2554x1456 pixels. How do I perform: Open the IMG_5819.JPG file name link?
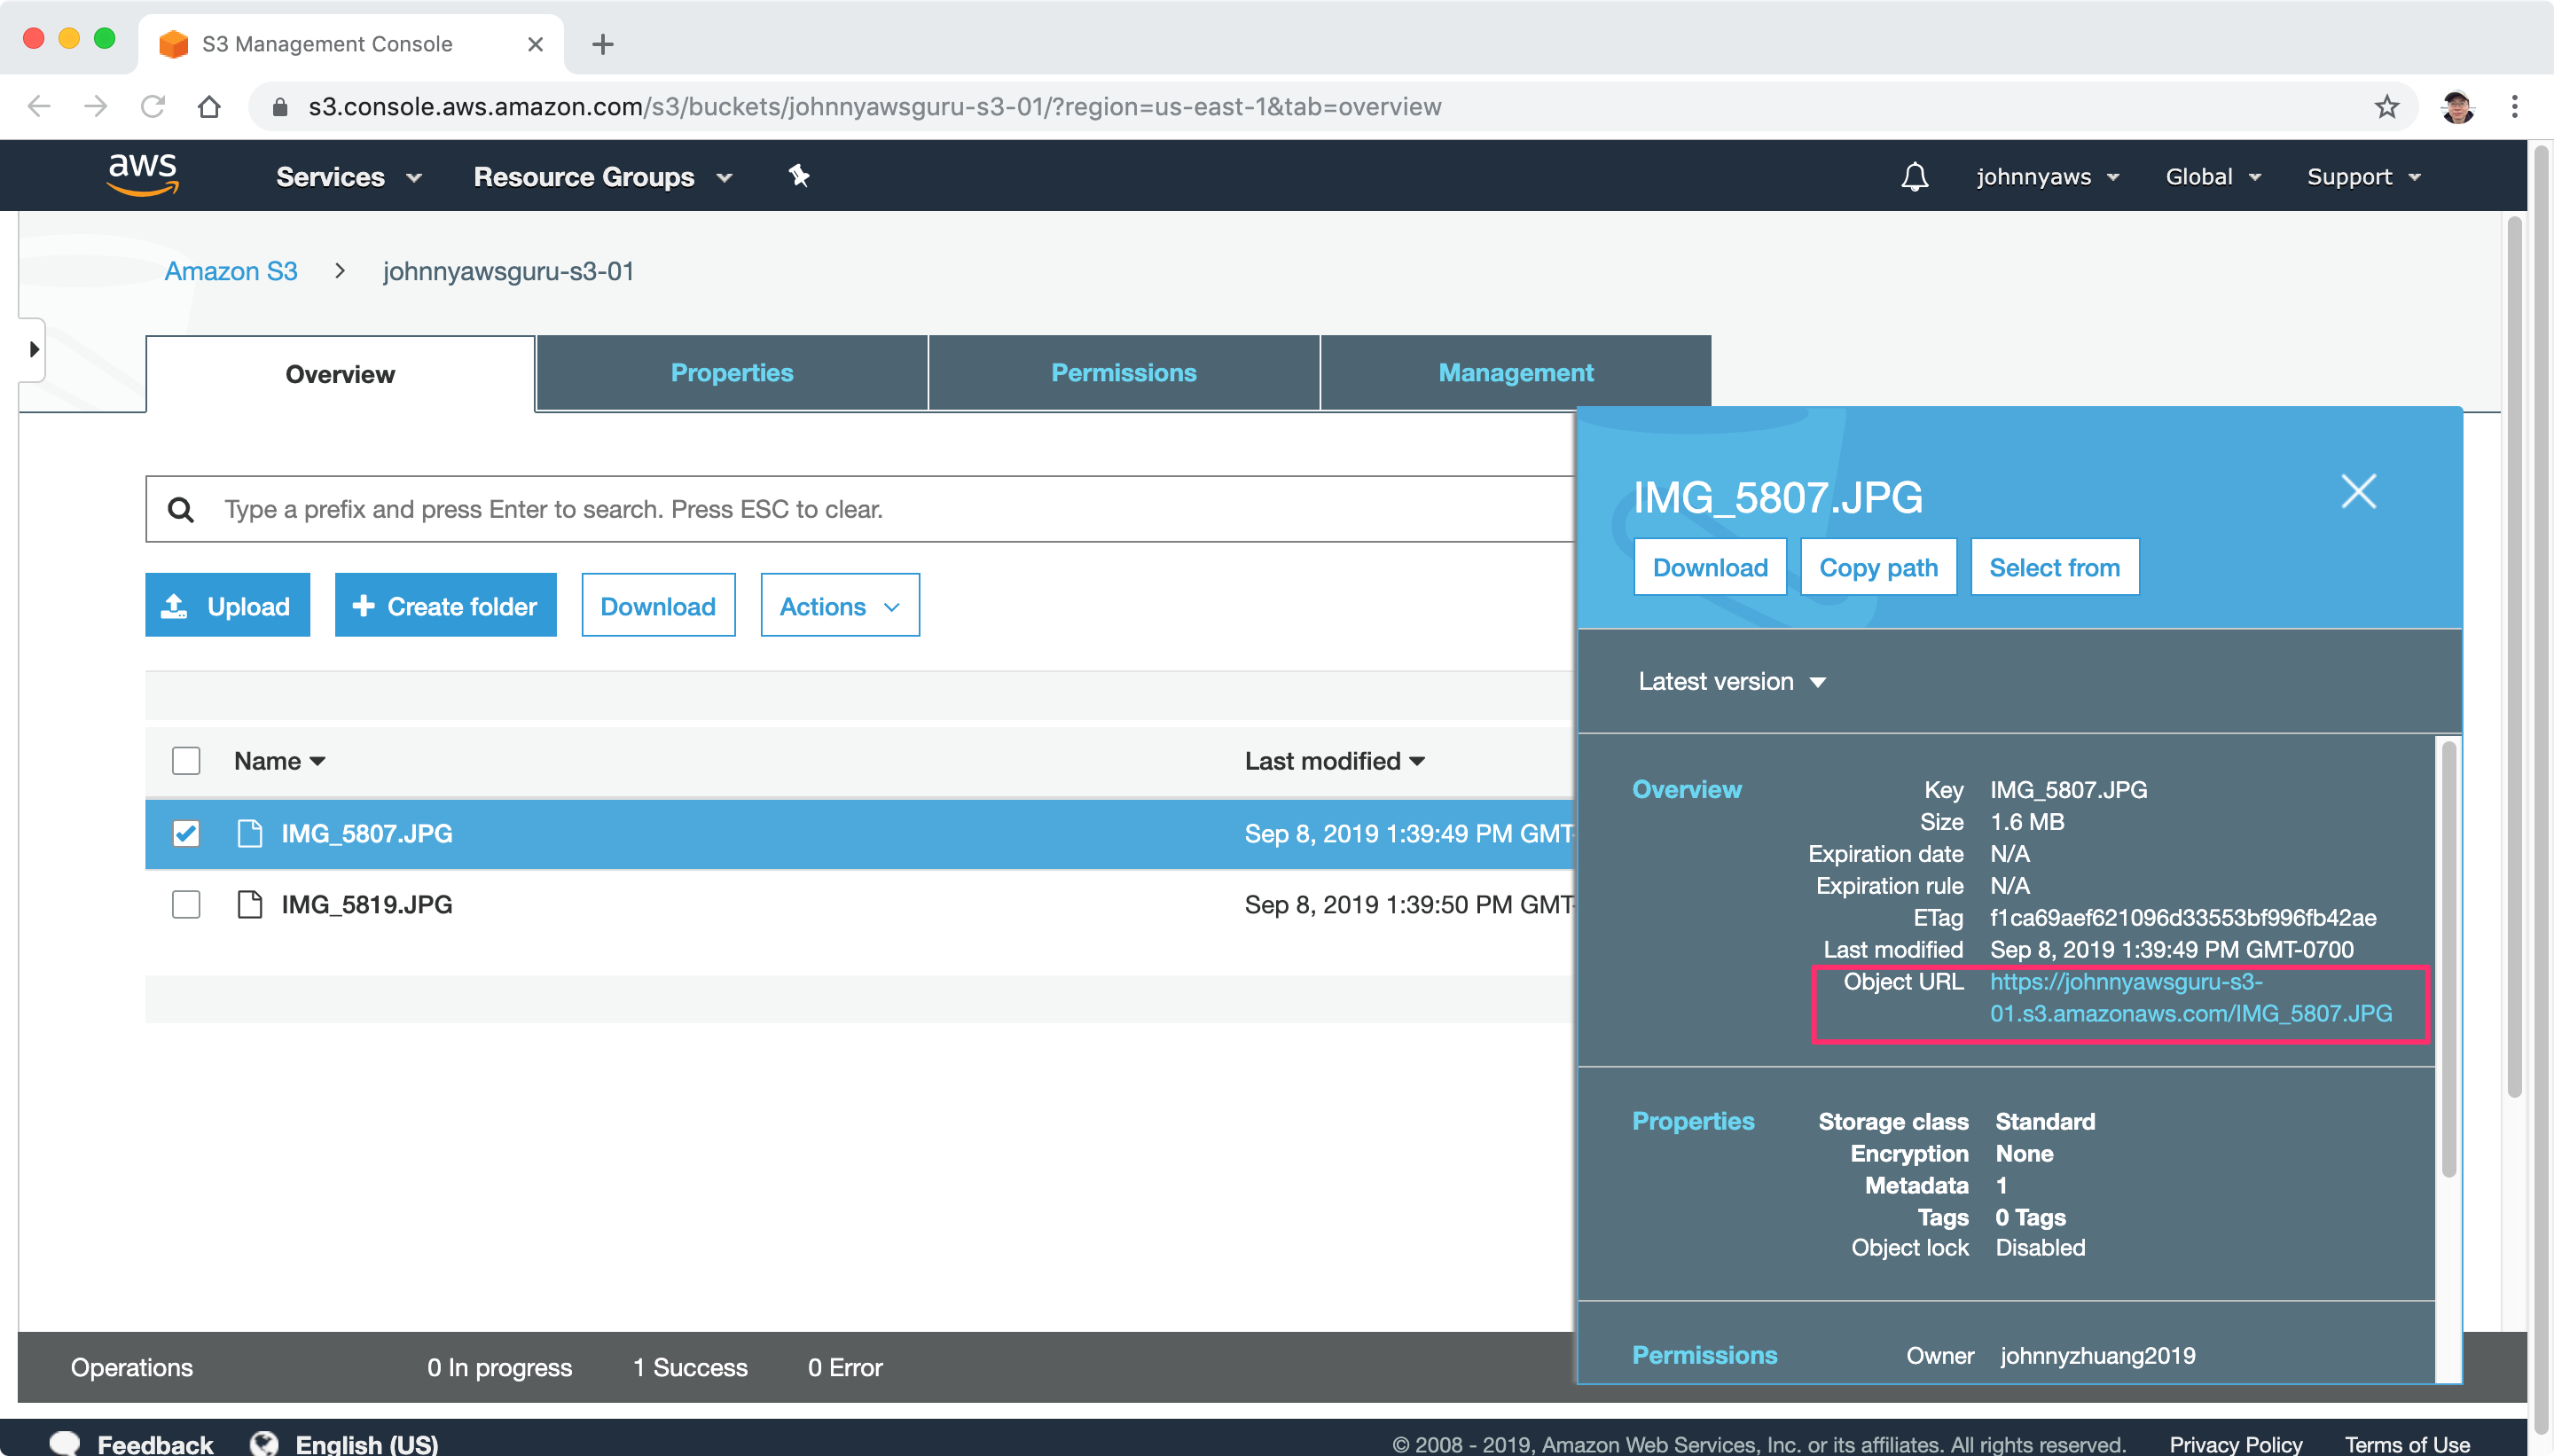coord(367,905)
